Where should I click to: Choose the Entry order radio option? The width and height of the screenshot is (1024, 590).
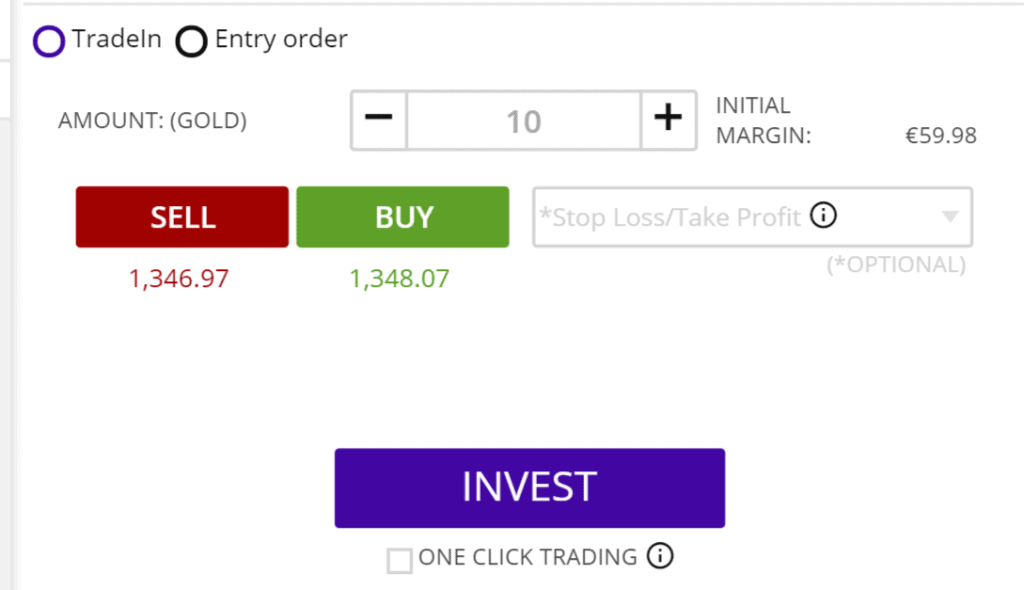point(191,41)
